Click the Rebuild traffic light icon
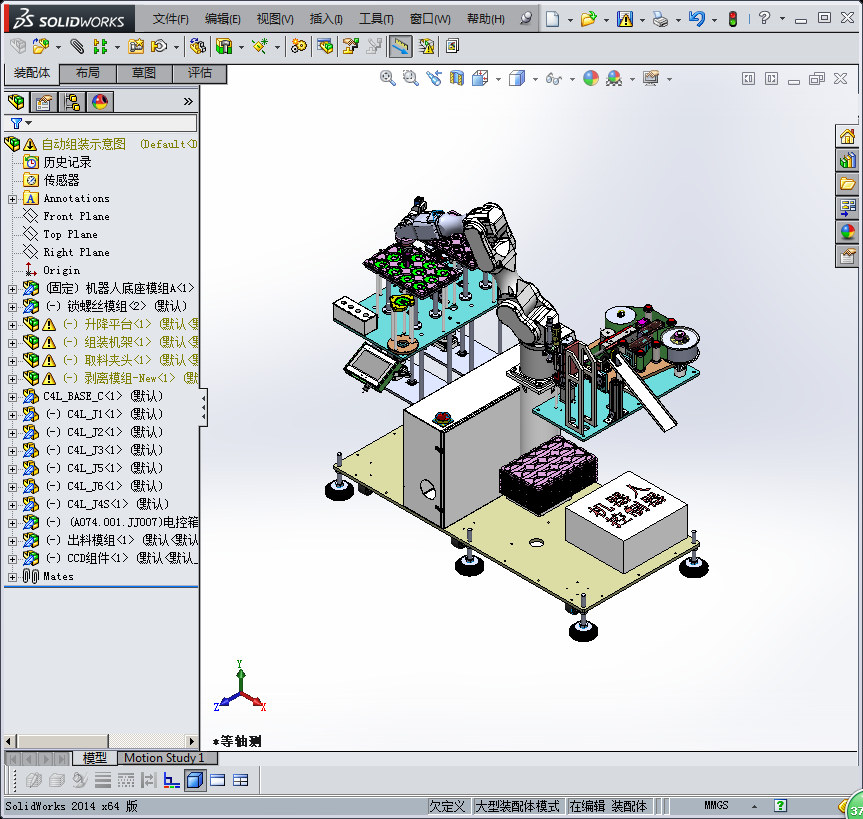Viewport: 863px width, 819px height. [733, 19]
